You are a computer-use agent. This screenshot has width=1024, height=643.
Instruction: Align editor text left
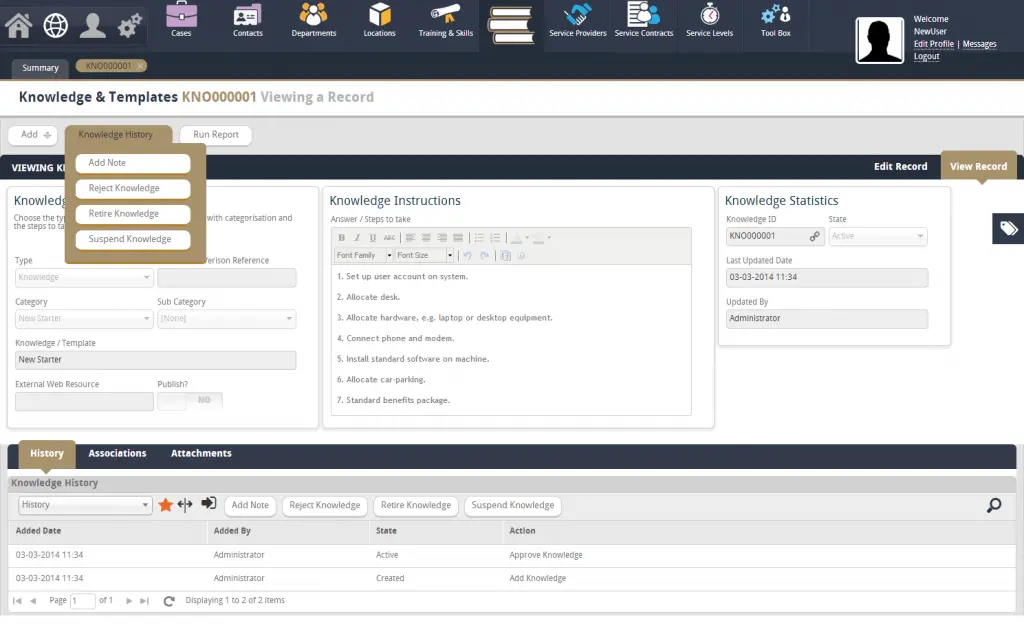[x=410, y=238]
